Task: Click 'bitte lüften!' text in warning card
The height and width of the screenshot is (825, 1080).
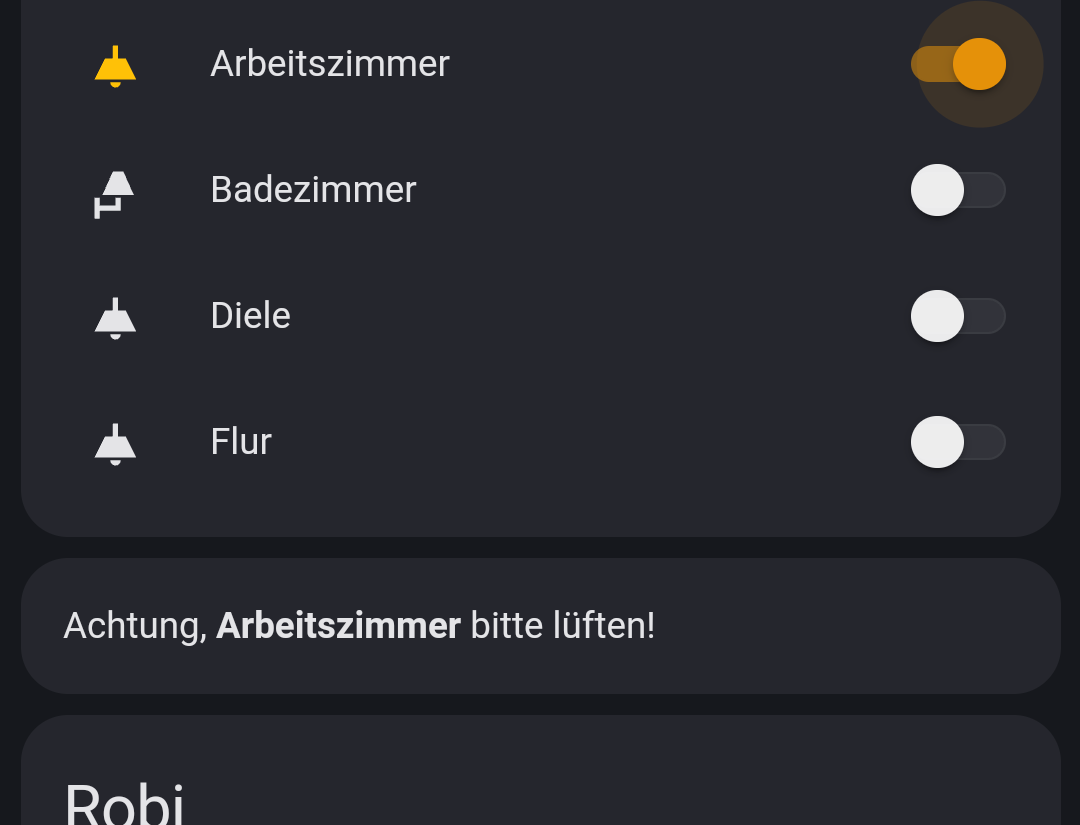Action: (563, 626)
